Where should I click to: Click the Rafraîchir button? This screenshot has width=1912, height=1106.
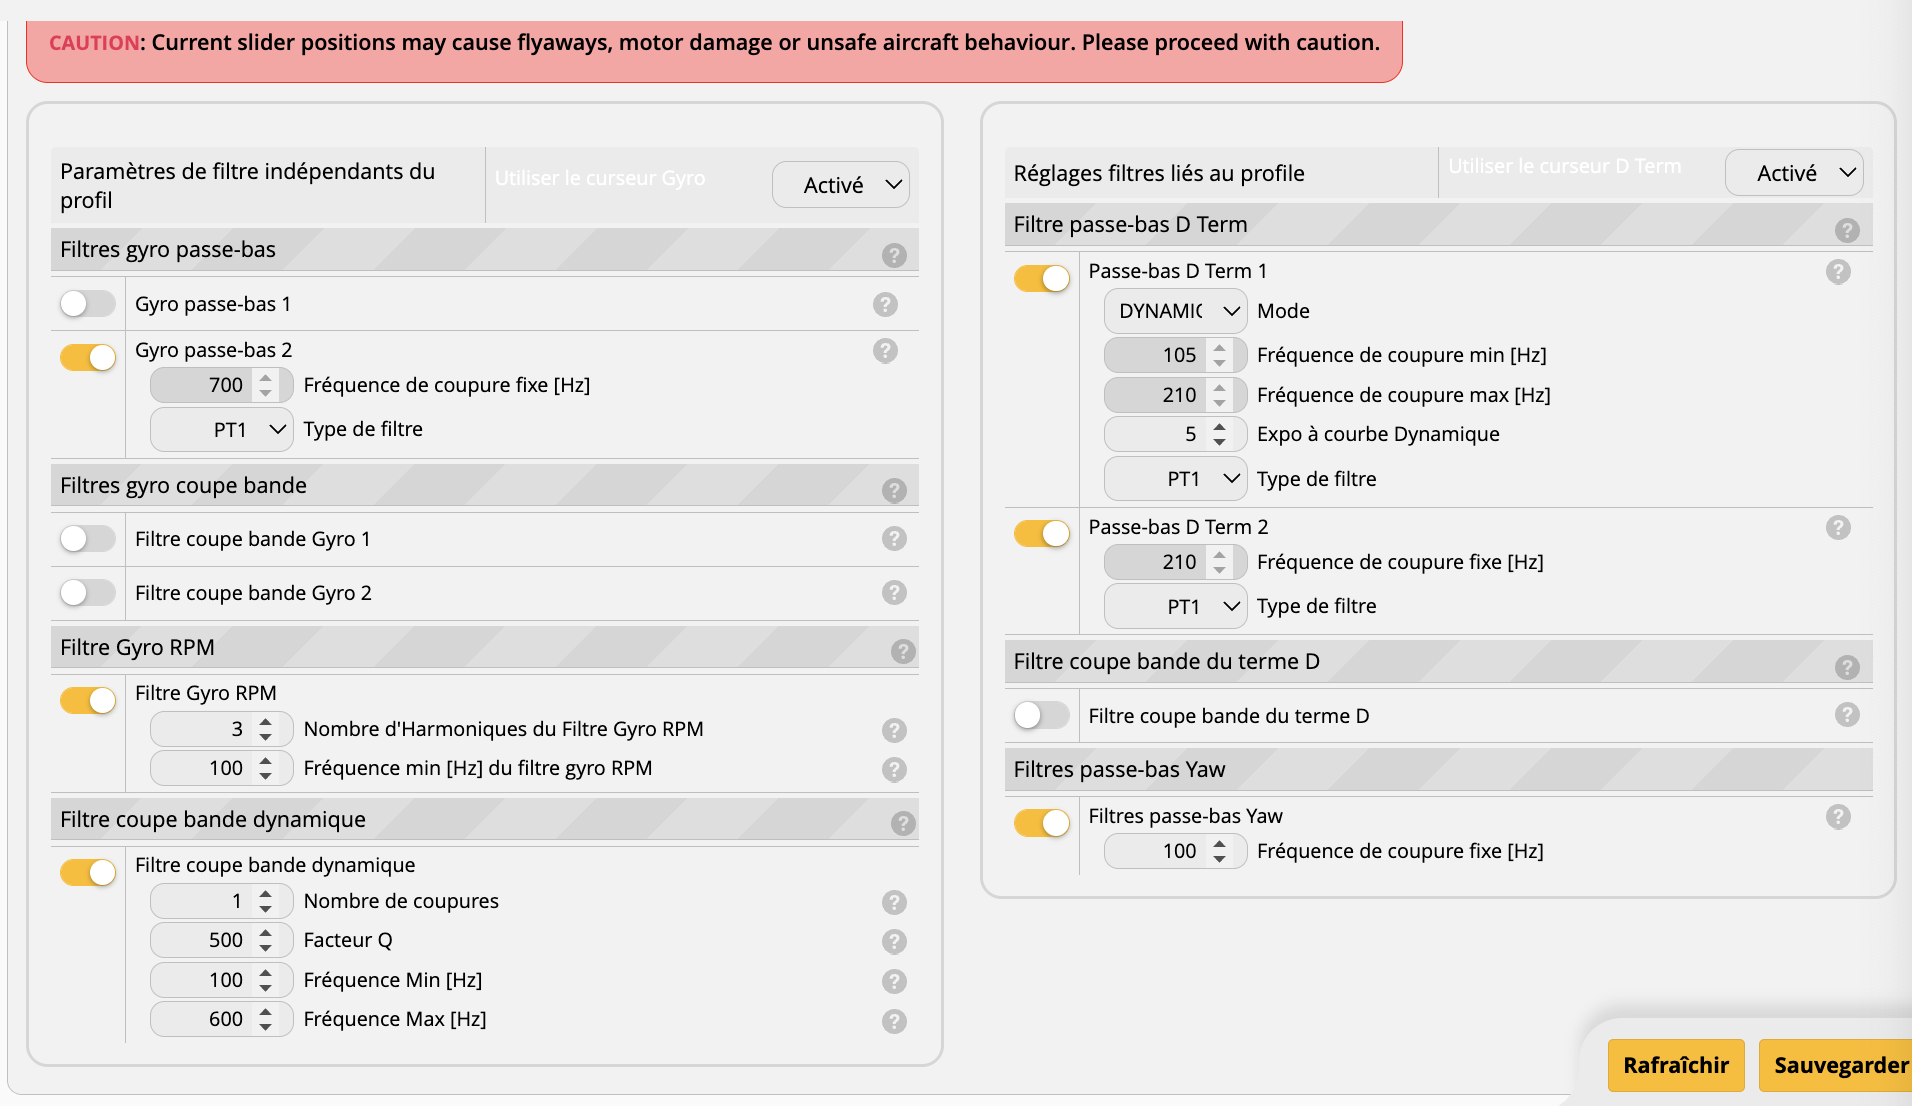click(1675, 1065)
